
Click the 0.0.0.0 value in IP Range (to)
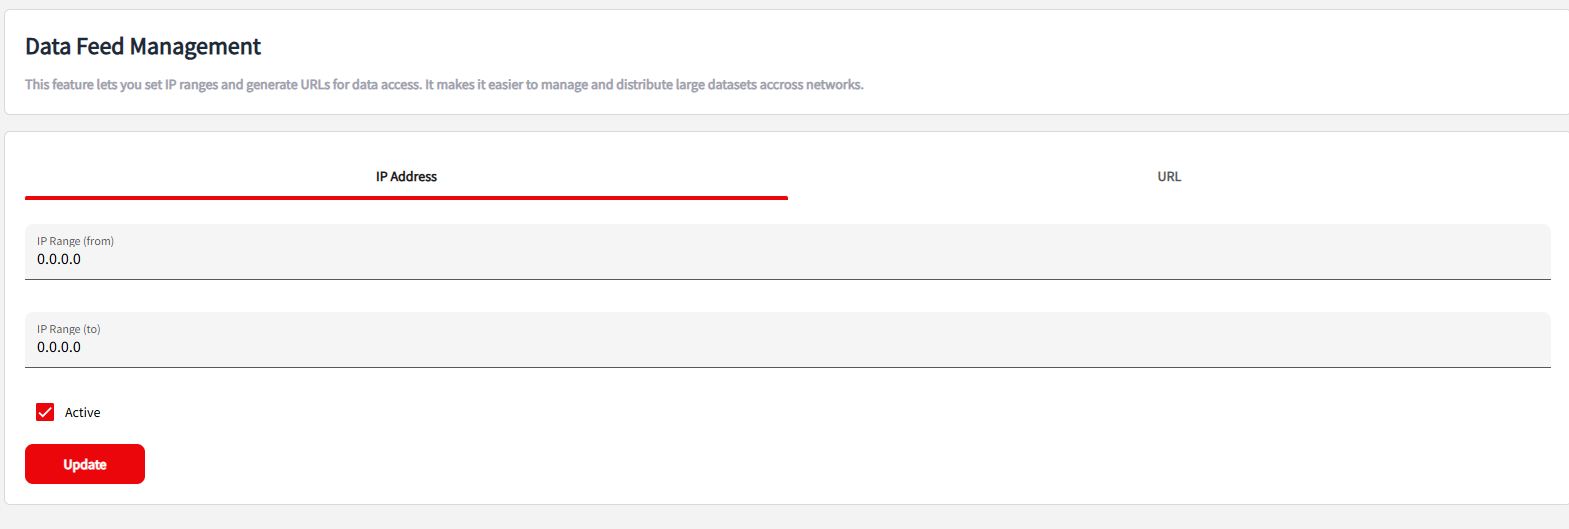(59, 347)
